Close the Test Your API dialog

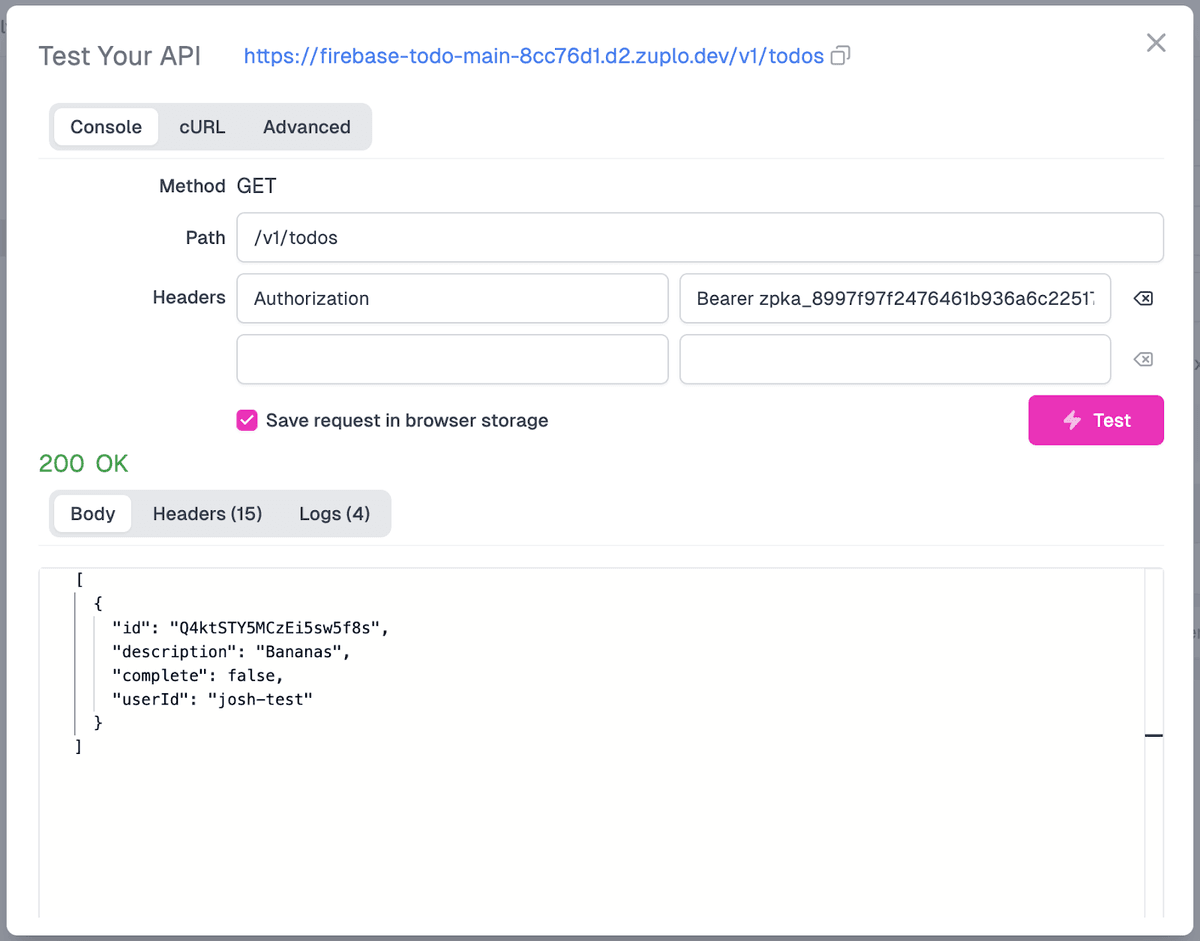click(x=1156, y=42)
